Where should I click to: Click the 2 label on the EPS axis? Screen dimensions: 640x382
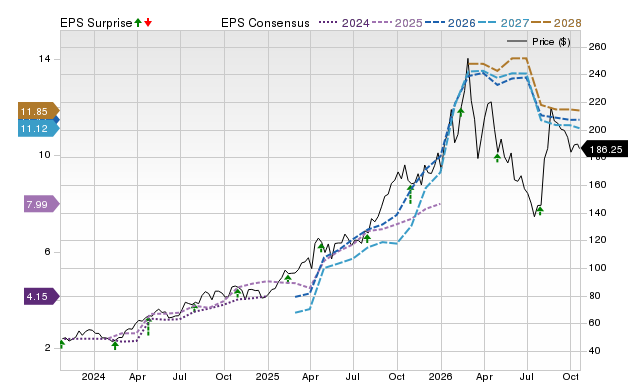point(47,348)
